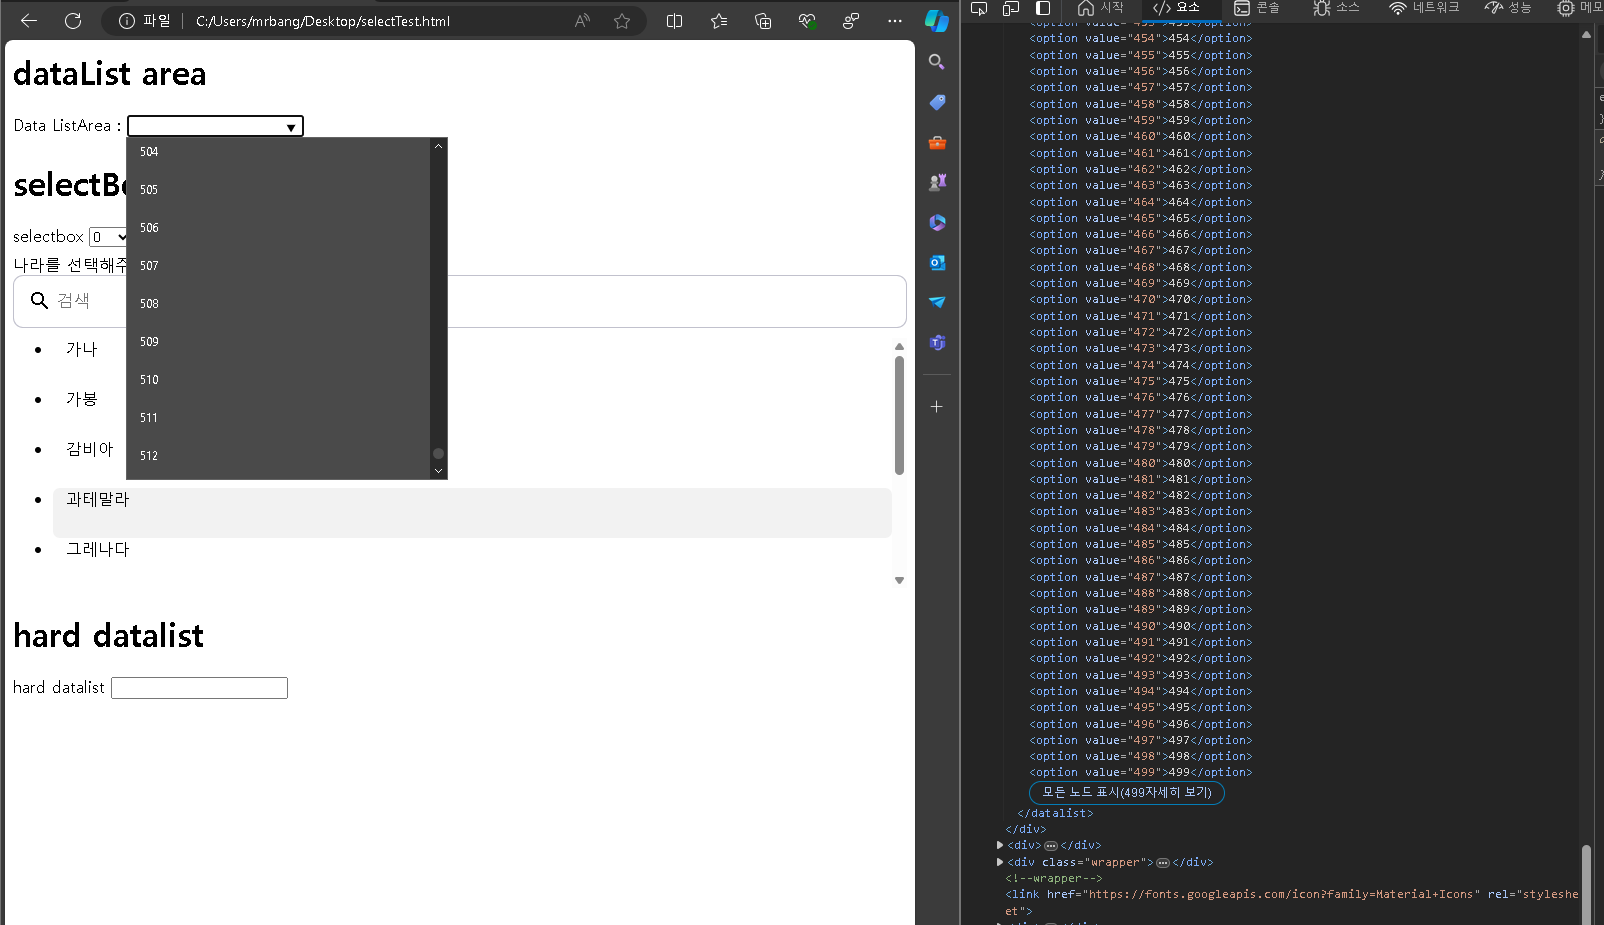Open Browser essentials heart icon
1604x925 pixels.
[807, 21]
